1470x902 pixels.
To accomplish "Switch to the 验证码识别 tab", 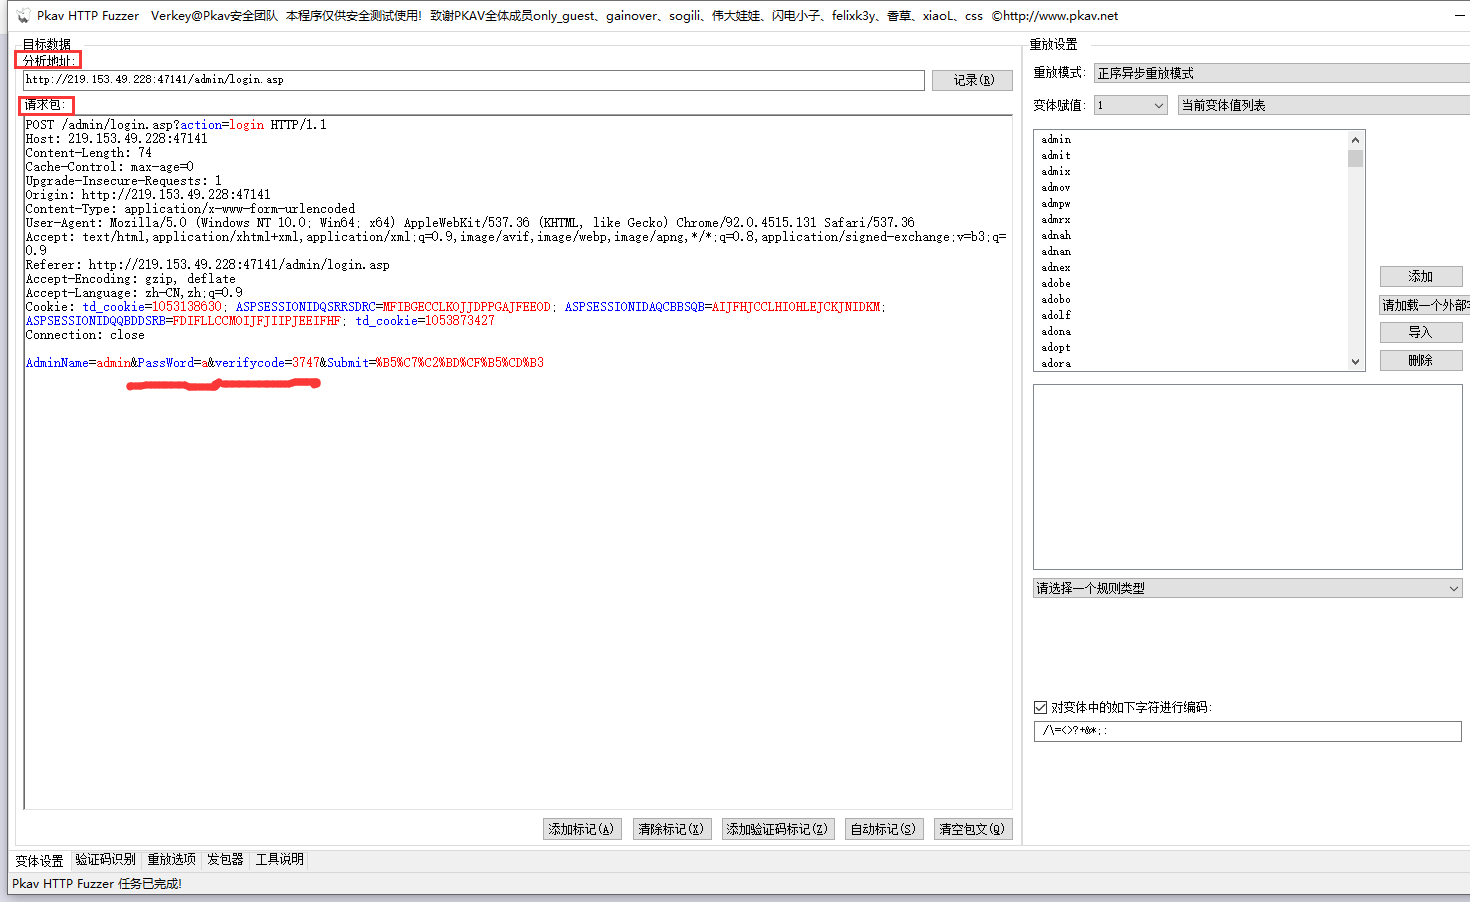I will tap(105, 860).
